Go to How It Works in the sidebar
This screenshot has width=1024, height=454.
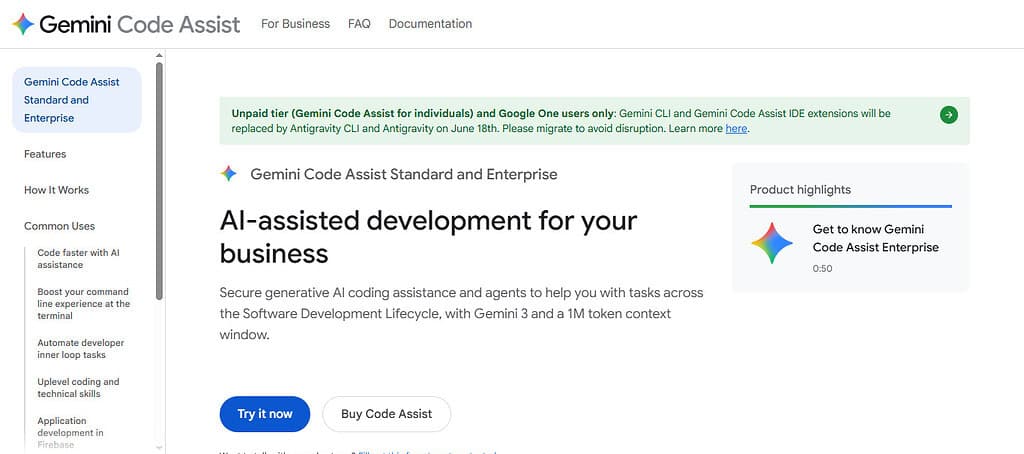(x=56, y=190)
